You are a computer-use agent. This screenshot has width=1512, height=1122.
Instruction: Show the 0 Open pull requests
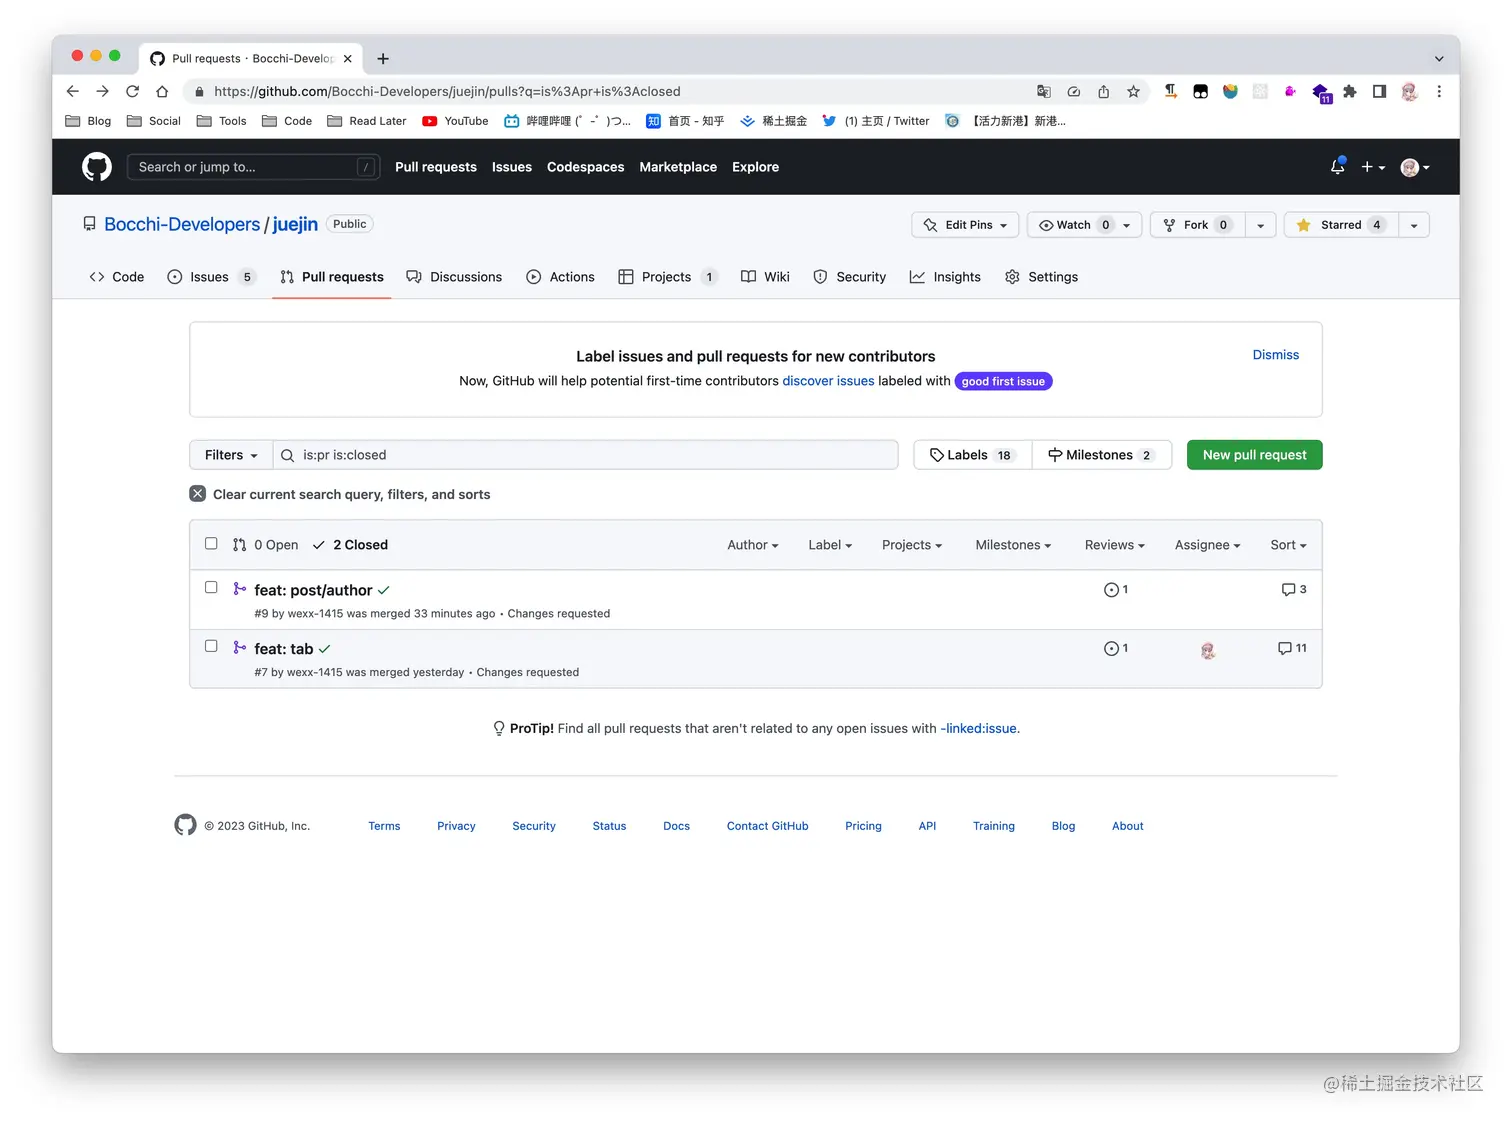[266, 545]
